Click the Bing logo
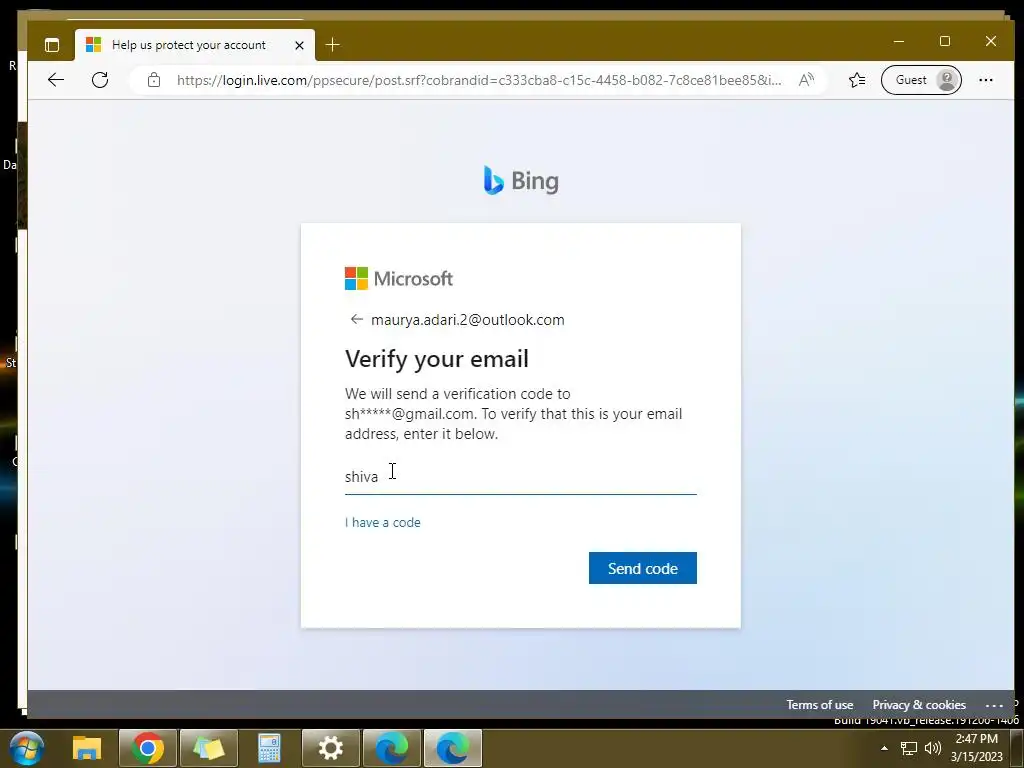The width and height of the screenshot is (1024, 768). pos(520,181)
